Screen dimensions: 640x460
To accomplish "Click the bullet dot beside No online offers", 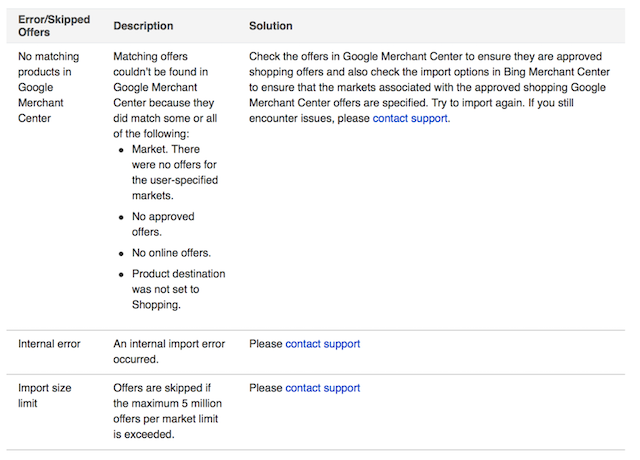I will (x=121, y=254).
